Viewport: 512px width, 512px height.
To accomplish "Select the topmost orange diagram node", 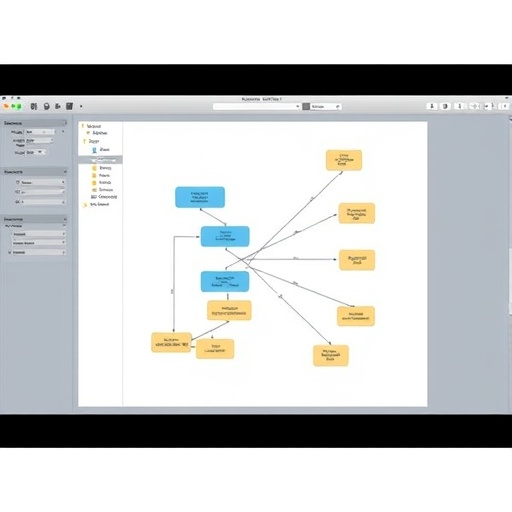I will tap(344, 160).
